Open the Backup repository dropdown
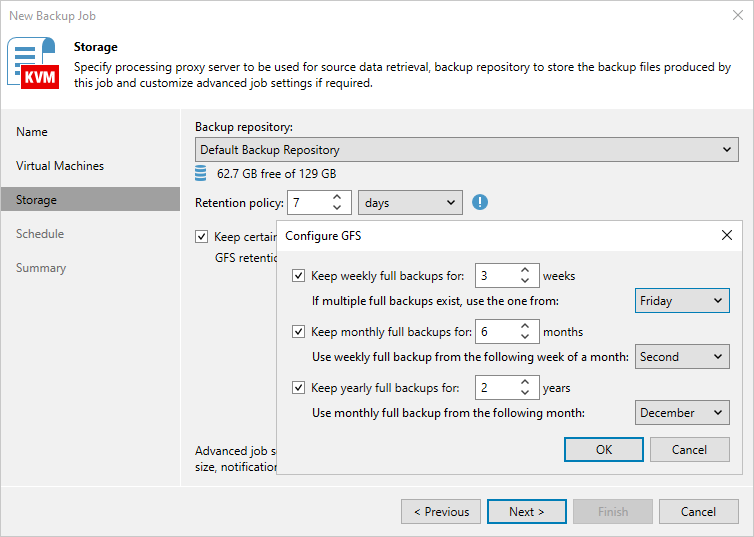Viewport: 754px width, 537px height. pyautogui.click(x=467, y=150)
